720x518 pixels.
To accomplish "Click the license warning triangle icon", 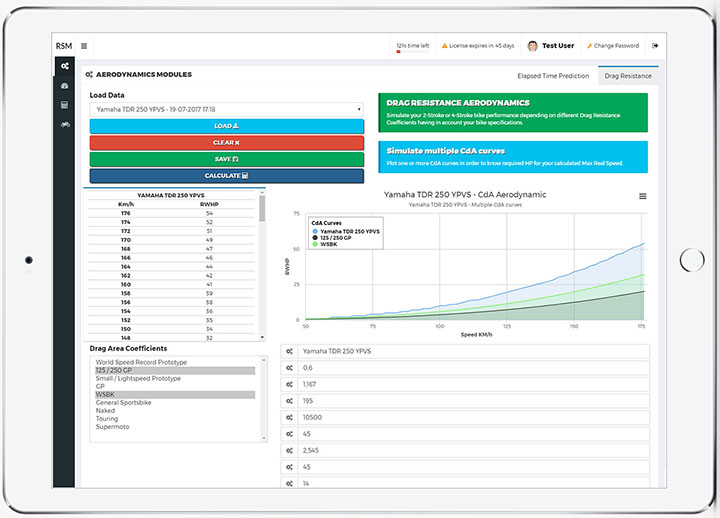I will click(x=444, y=45).
